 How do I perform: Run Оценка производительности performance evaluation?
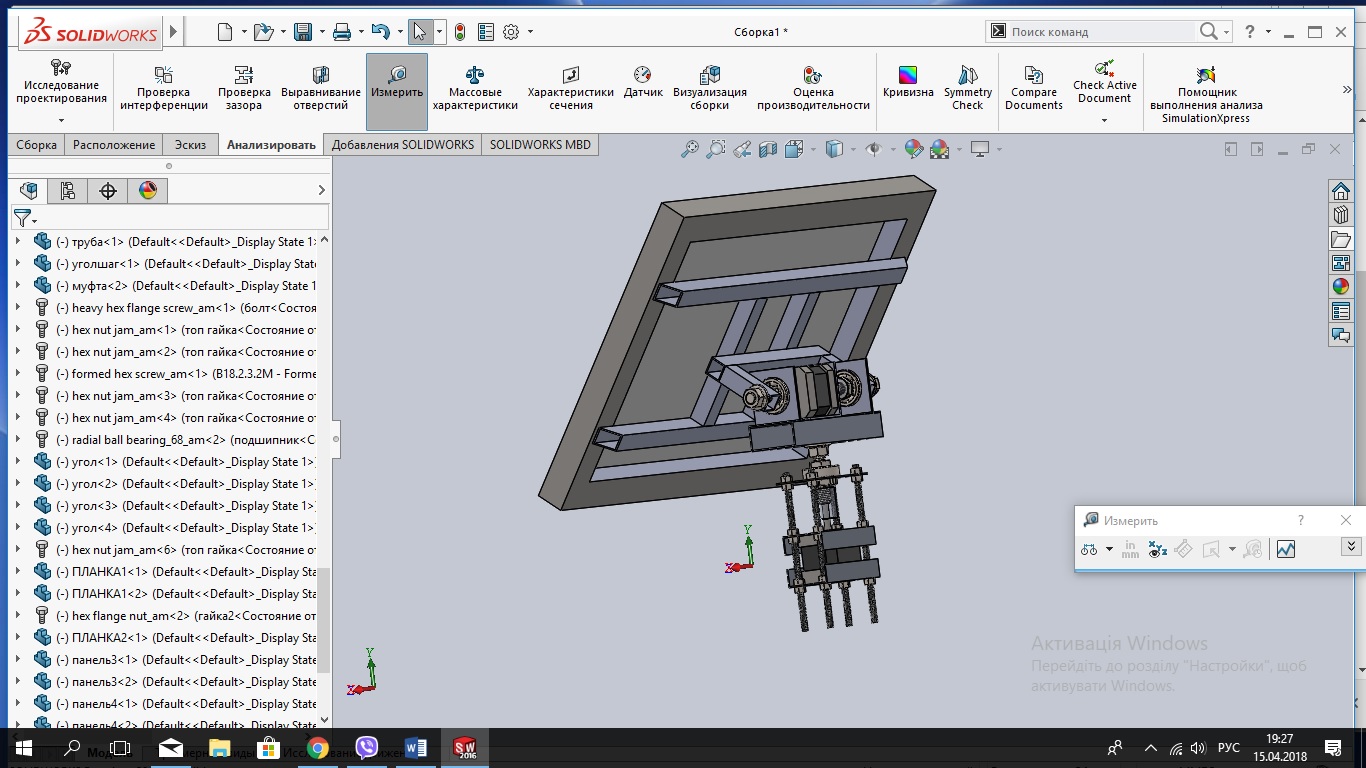point(813,88)
